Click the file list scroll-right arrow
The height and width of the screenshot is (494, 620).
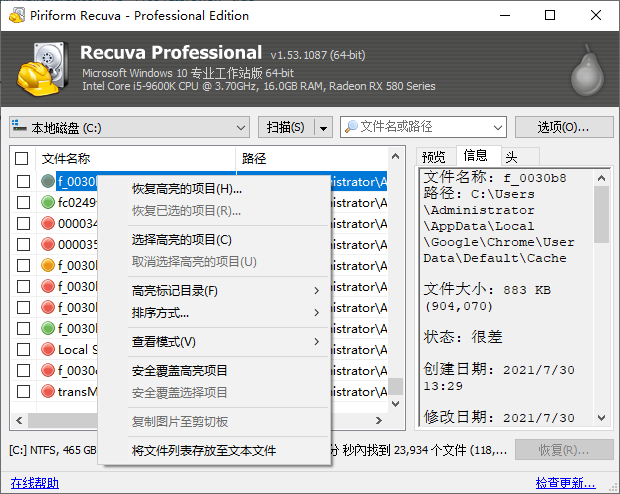coord(379,420)
